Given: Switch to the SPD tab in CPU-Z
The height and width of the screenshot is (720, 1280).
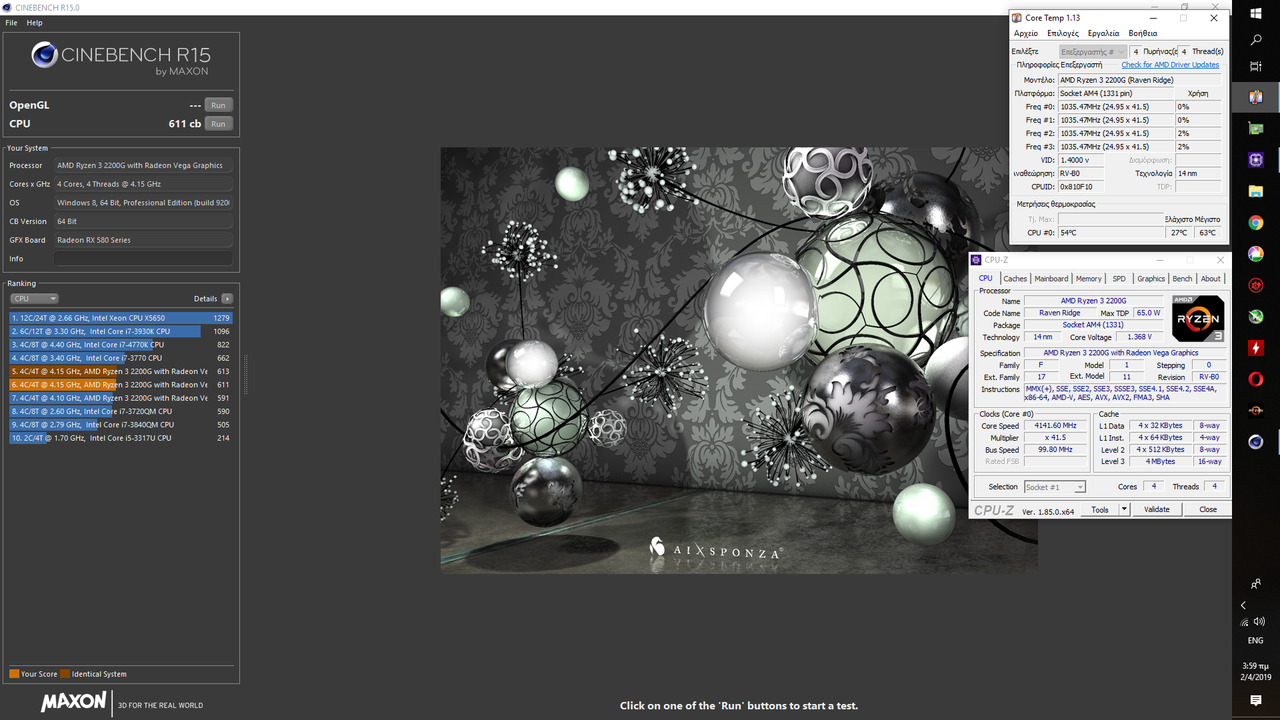Looking at the screenshot, I should (x=1119, y=279).
